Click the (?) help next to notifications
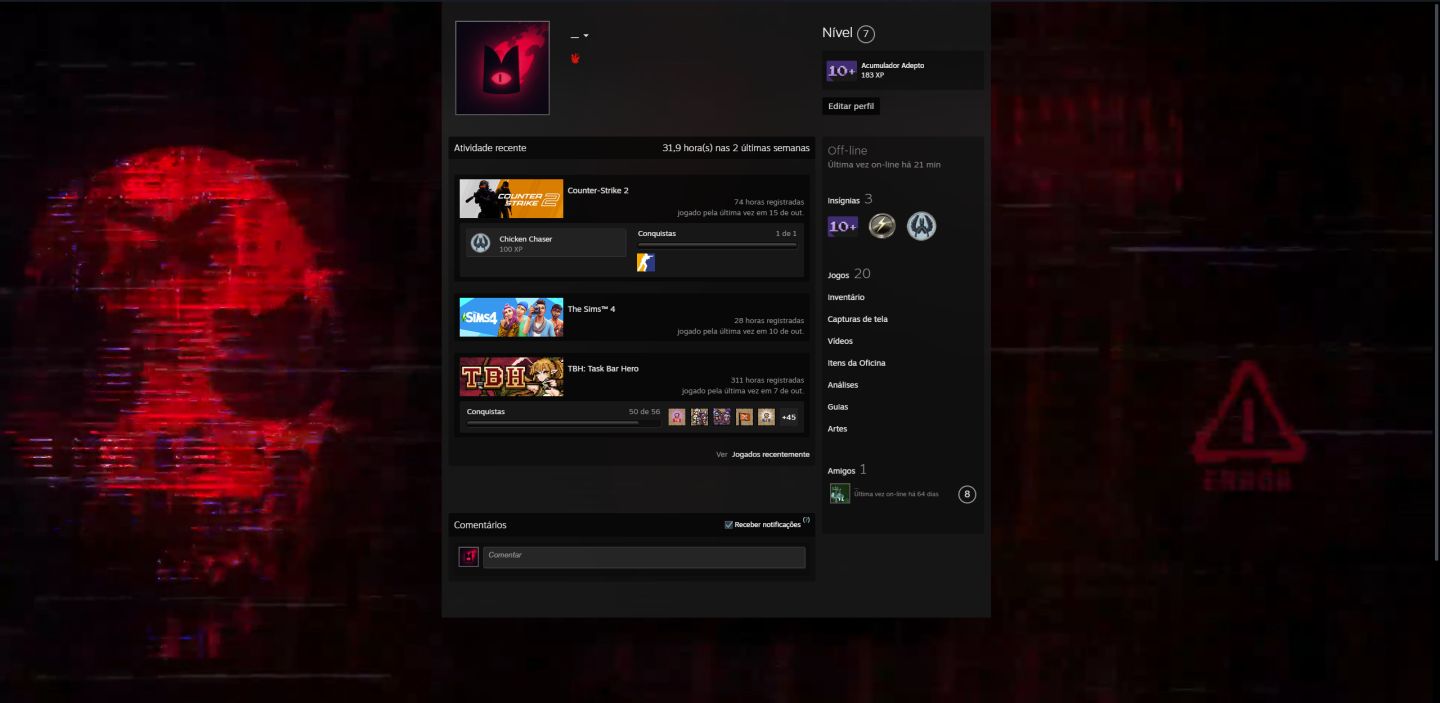The height and width of the screenshot is (703, 1440). [806, 521]
